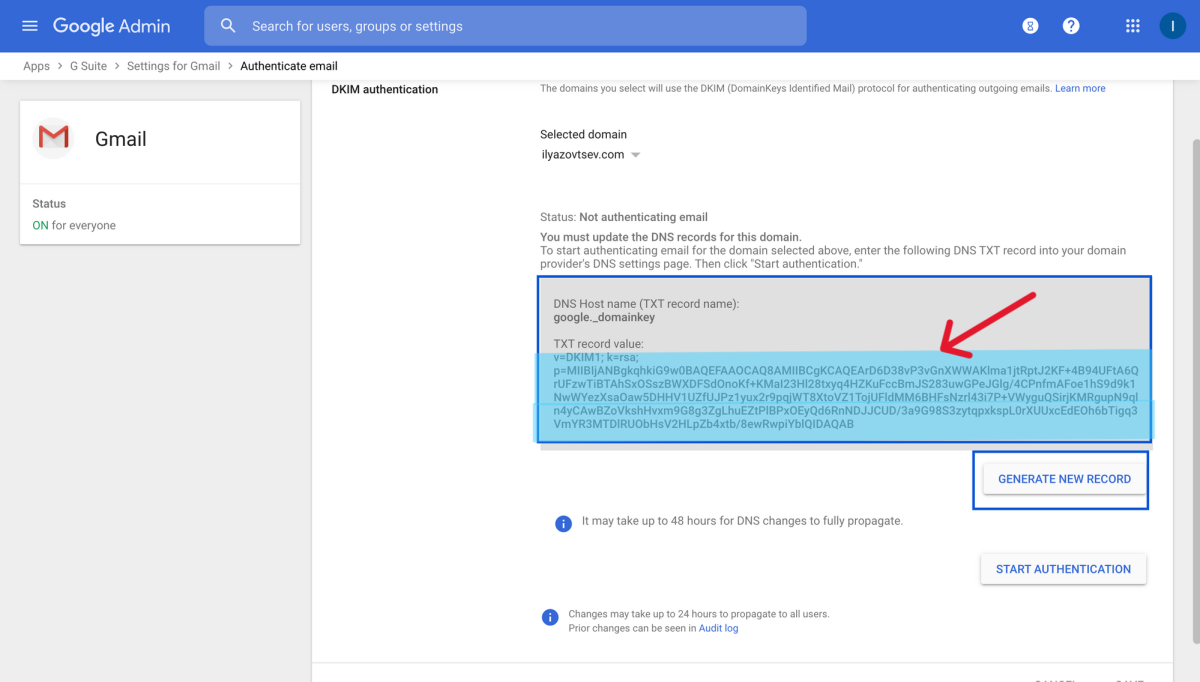
Task: Click the google._domainkey host name
Action: tap(604, 317)
